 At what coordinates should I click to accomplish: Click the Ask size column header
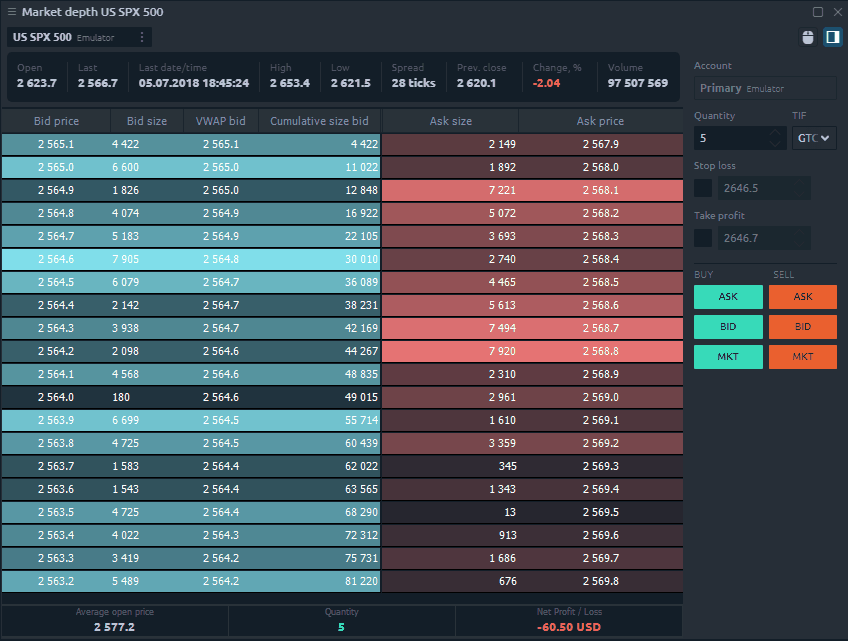click(x=450, y=121)
